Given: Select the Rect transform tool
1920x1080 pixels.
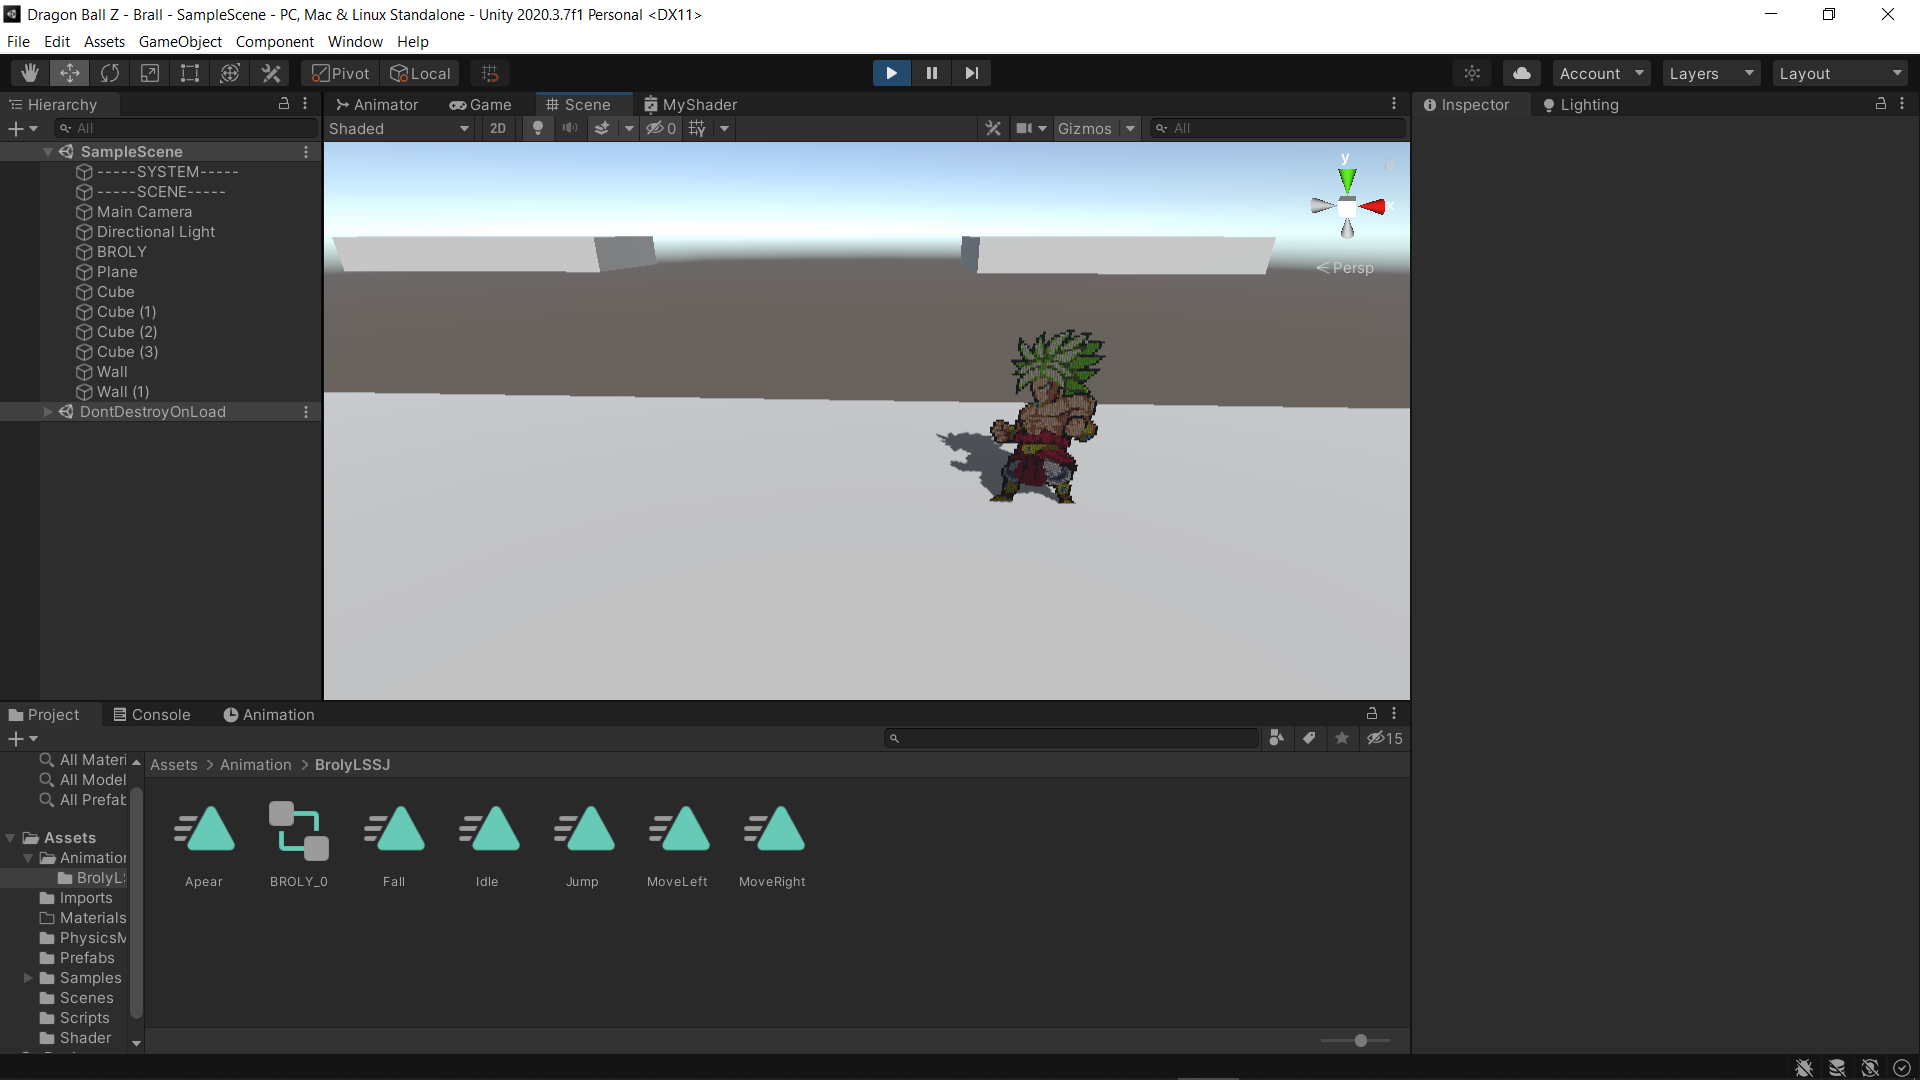Looking at the screenshot, I should [190, 73].
